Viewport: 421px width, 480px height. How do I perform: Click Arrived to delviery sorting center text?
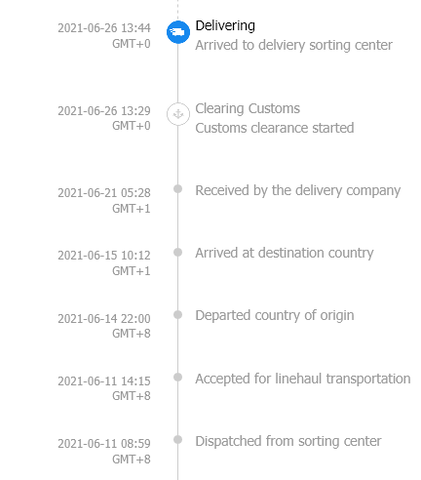[294, 45]
